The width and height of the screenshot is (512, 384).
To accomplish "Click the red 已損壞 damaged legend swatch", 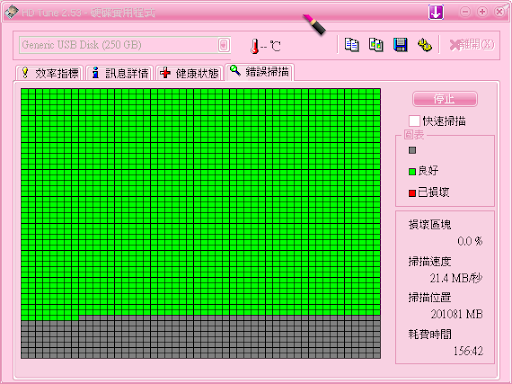I will click(x=412, y=193).
